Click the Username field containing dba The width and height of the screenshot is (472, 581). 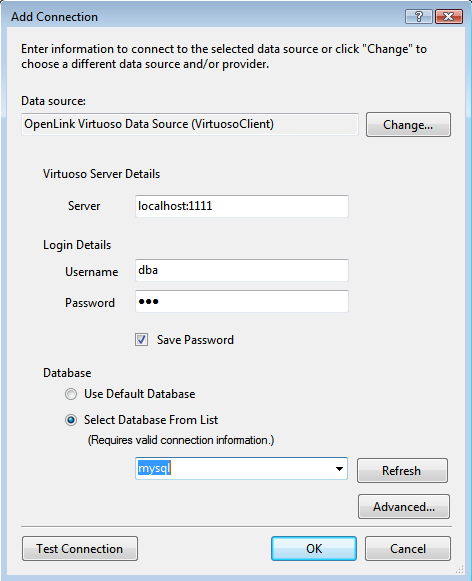(x=242, y=270)
